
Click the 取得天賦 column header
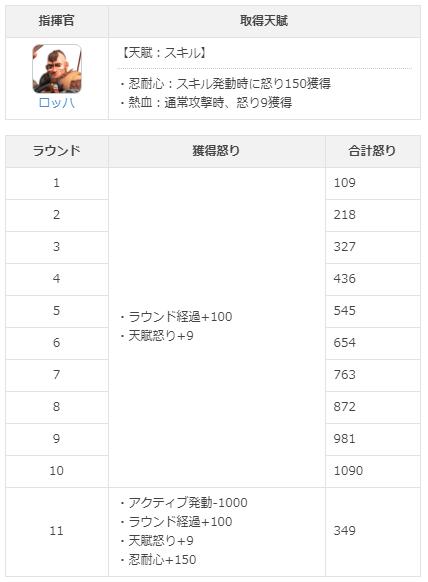pyautogui.click(x=264, y=21)
